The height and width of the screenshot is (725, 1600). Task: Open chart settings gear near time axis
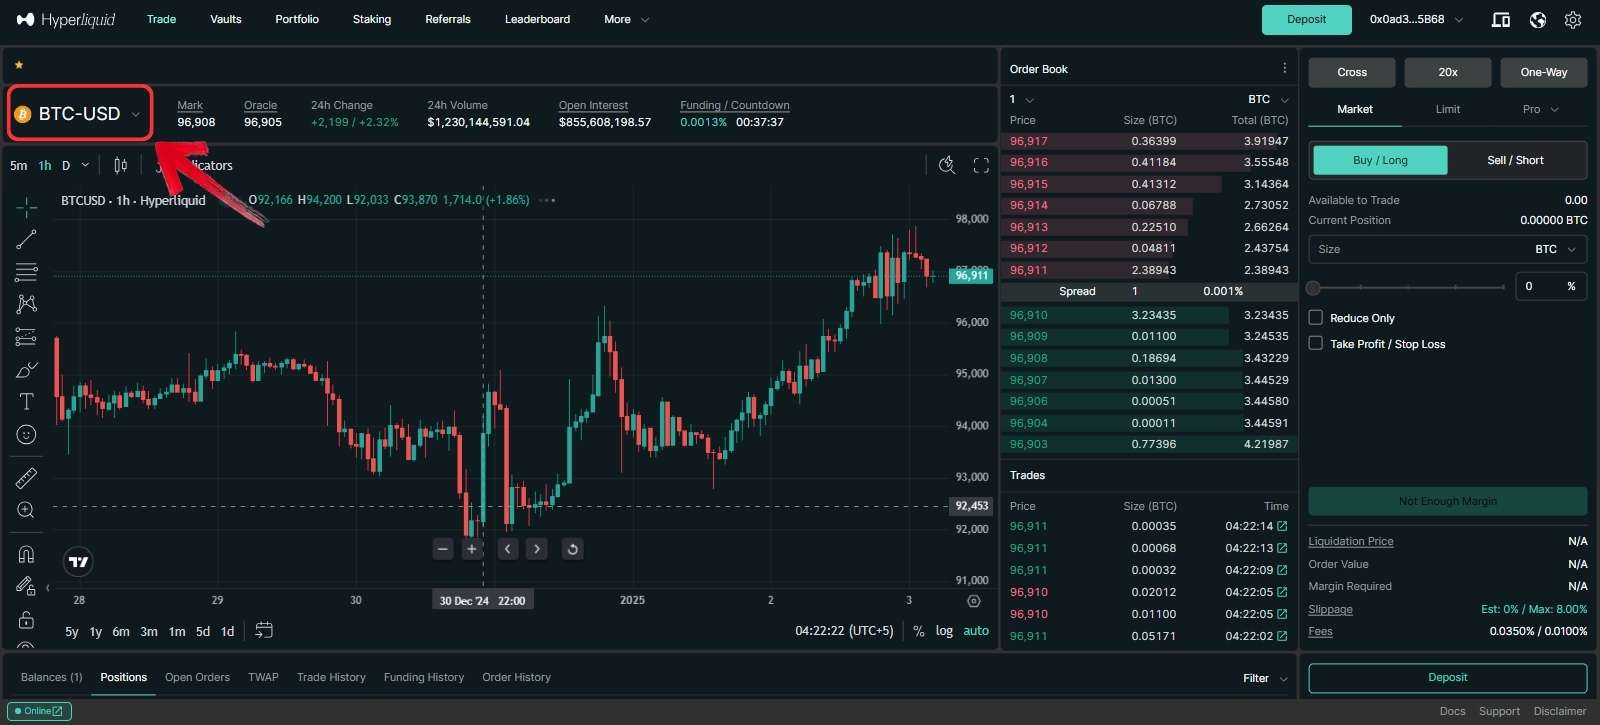pyautogui.click(x=974, y=601)
